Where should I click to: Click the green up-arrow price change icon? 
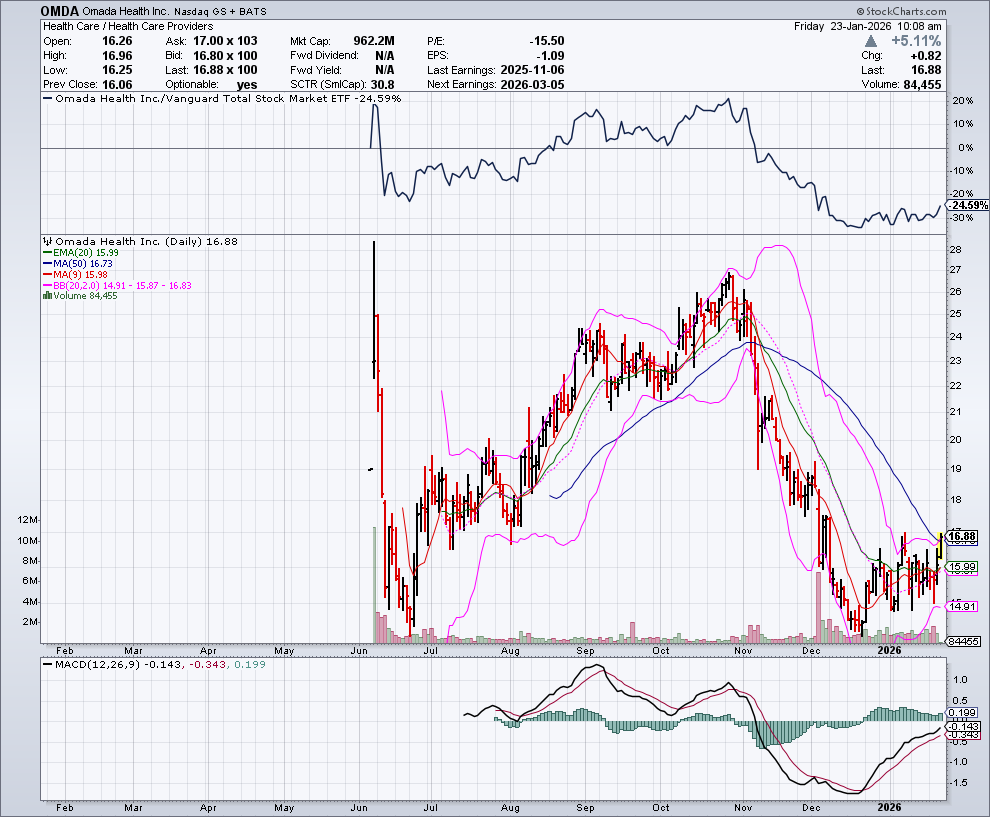tap(872, 41)
